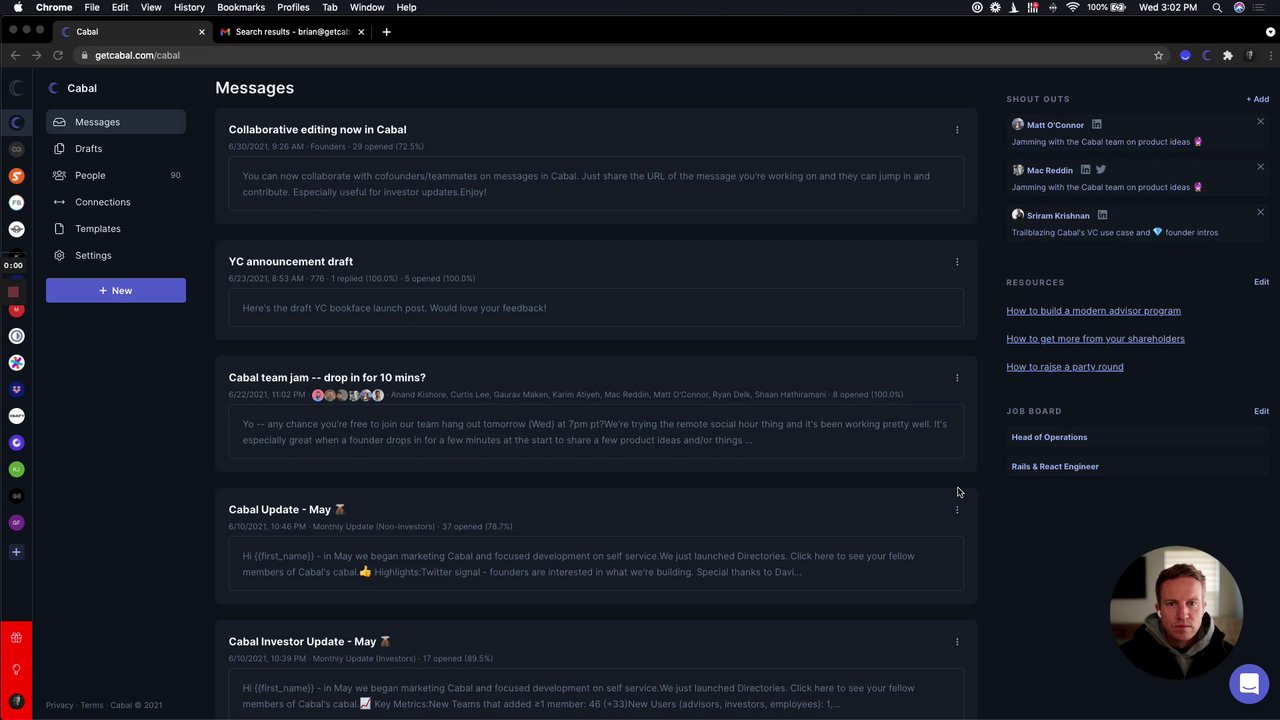Click the New message button
The width and height of the screenshot is (1280, 720).
click(115, 290)
